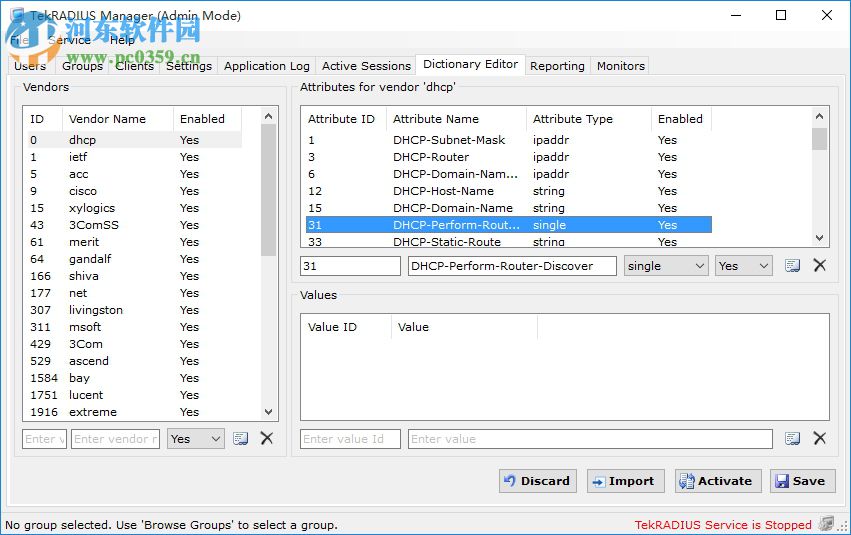The image size is (851, 535).
Task: Select vendor row 'msoft'
Action: tap(135, 327)
